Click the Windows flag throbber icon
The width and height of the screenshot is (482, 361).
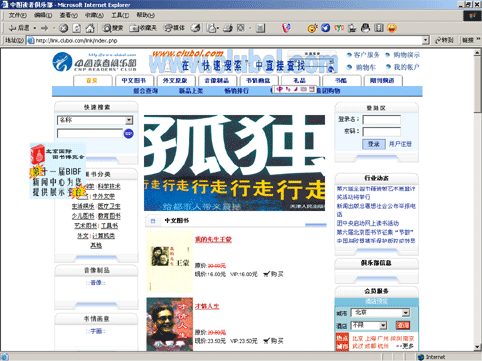(472, 16)
